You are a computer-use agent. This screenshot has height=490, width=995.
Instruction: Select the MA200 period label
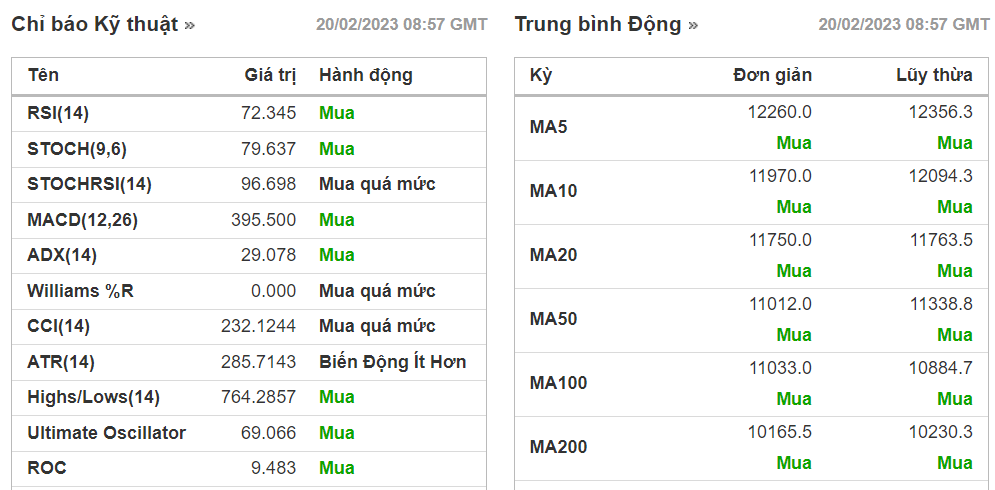click(x=558, y=447)
